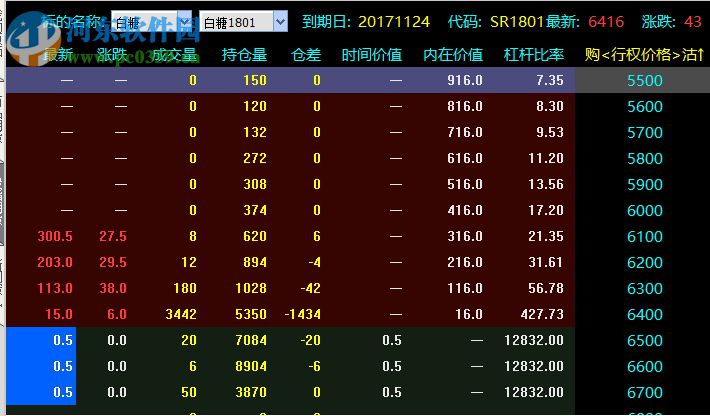
Task: Click change value 27.5
Action: click(113, 236)
